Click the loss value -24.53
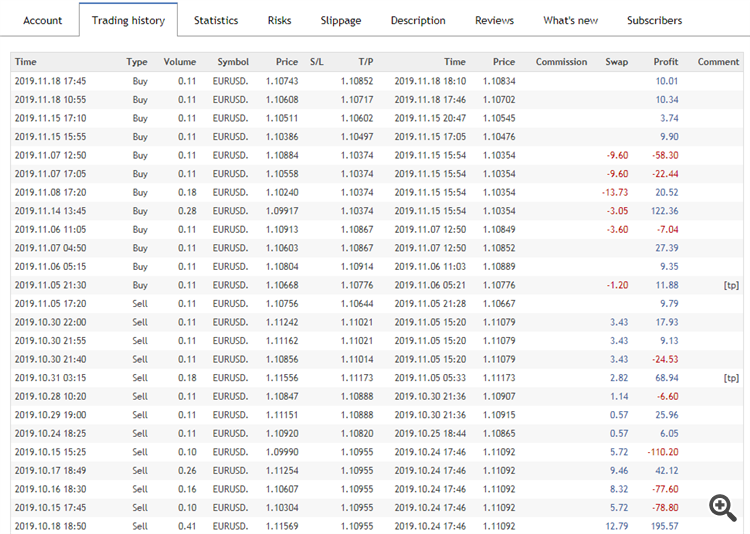This screenshot has height=534, width=750. pos(665,360)
